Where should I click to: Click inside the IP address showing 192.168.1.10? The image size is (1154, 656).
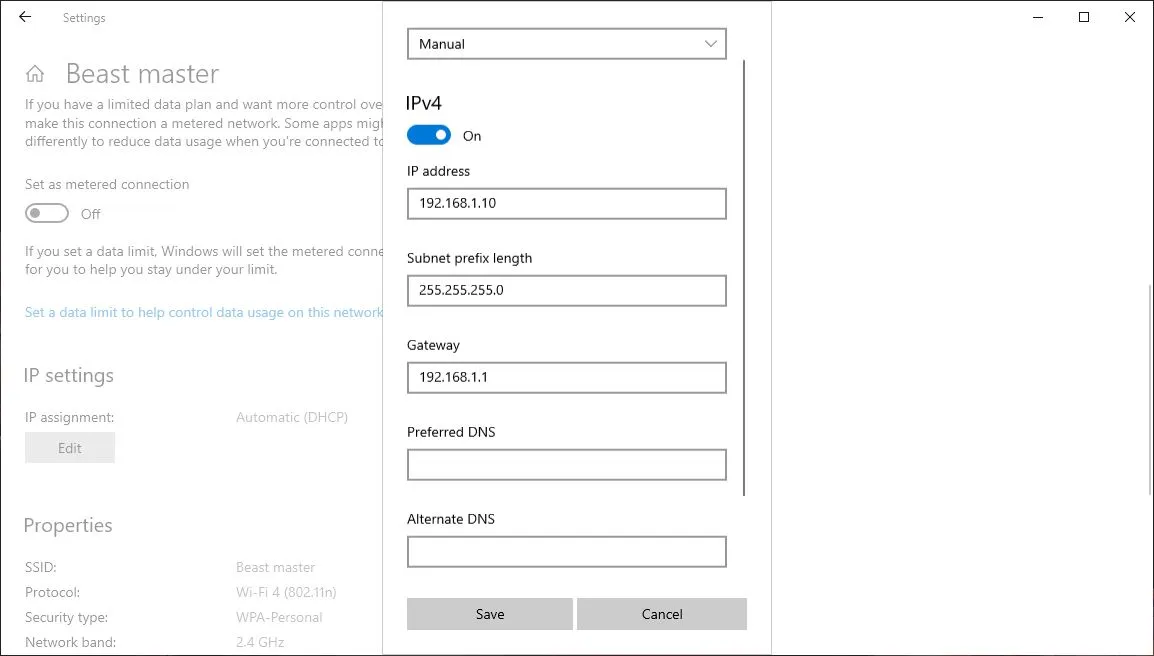pyautogui.click(x=566, y=203)
